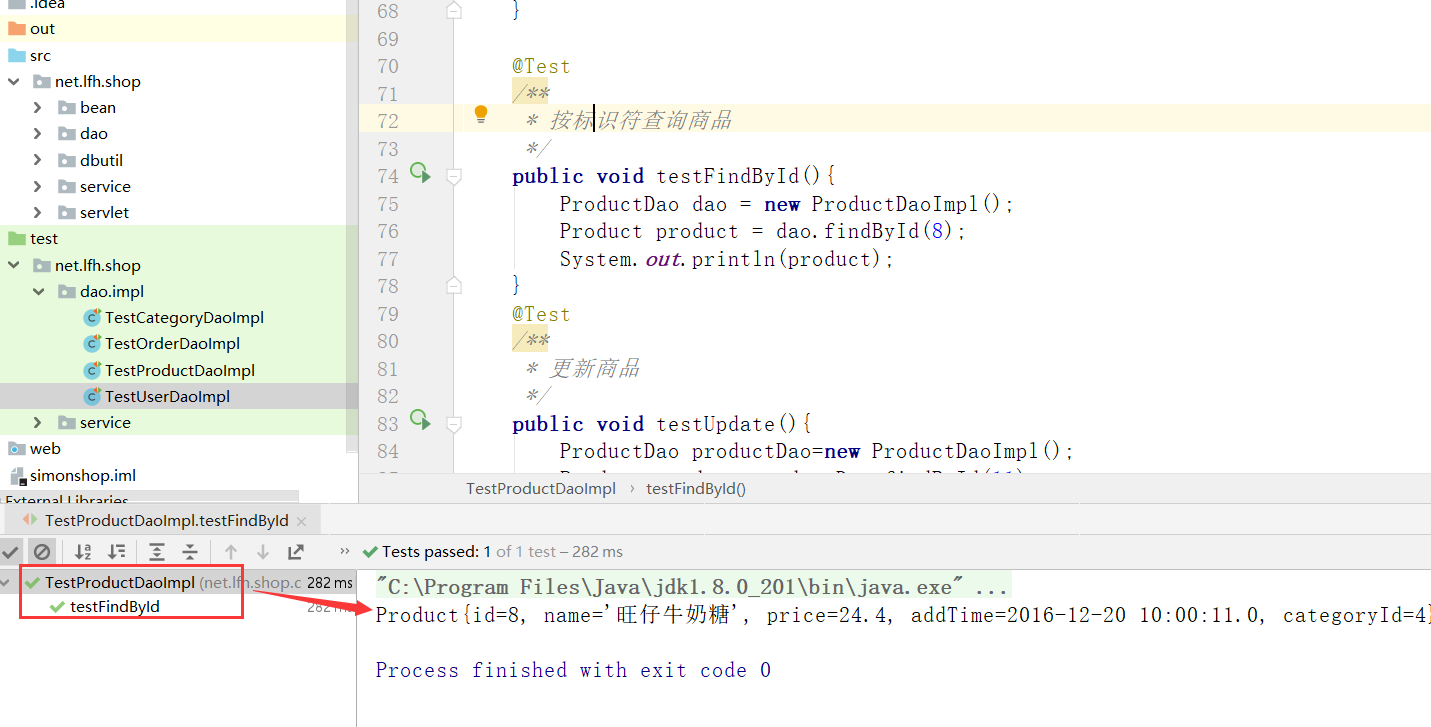Click the @Test annotation on line 70
The width and height of the screenshot is (1431, 727).
coord(541,66)
